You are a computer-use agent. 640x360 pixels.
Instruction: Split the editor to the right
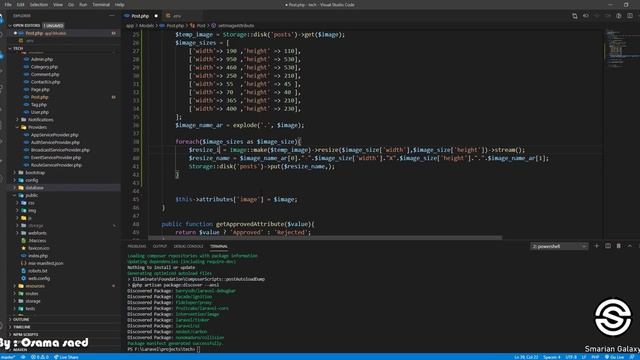(630, 16)
